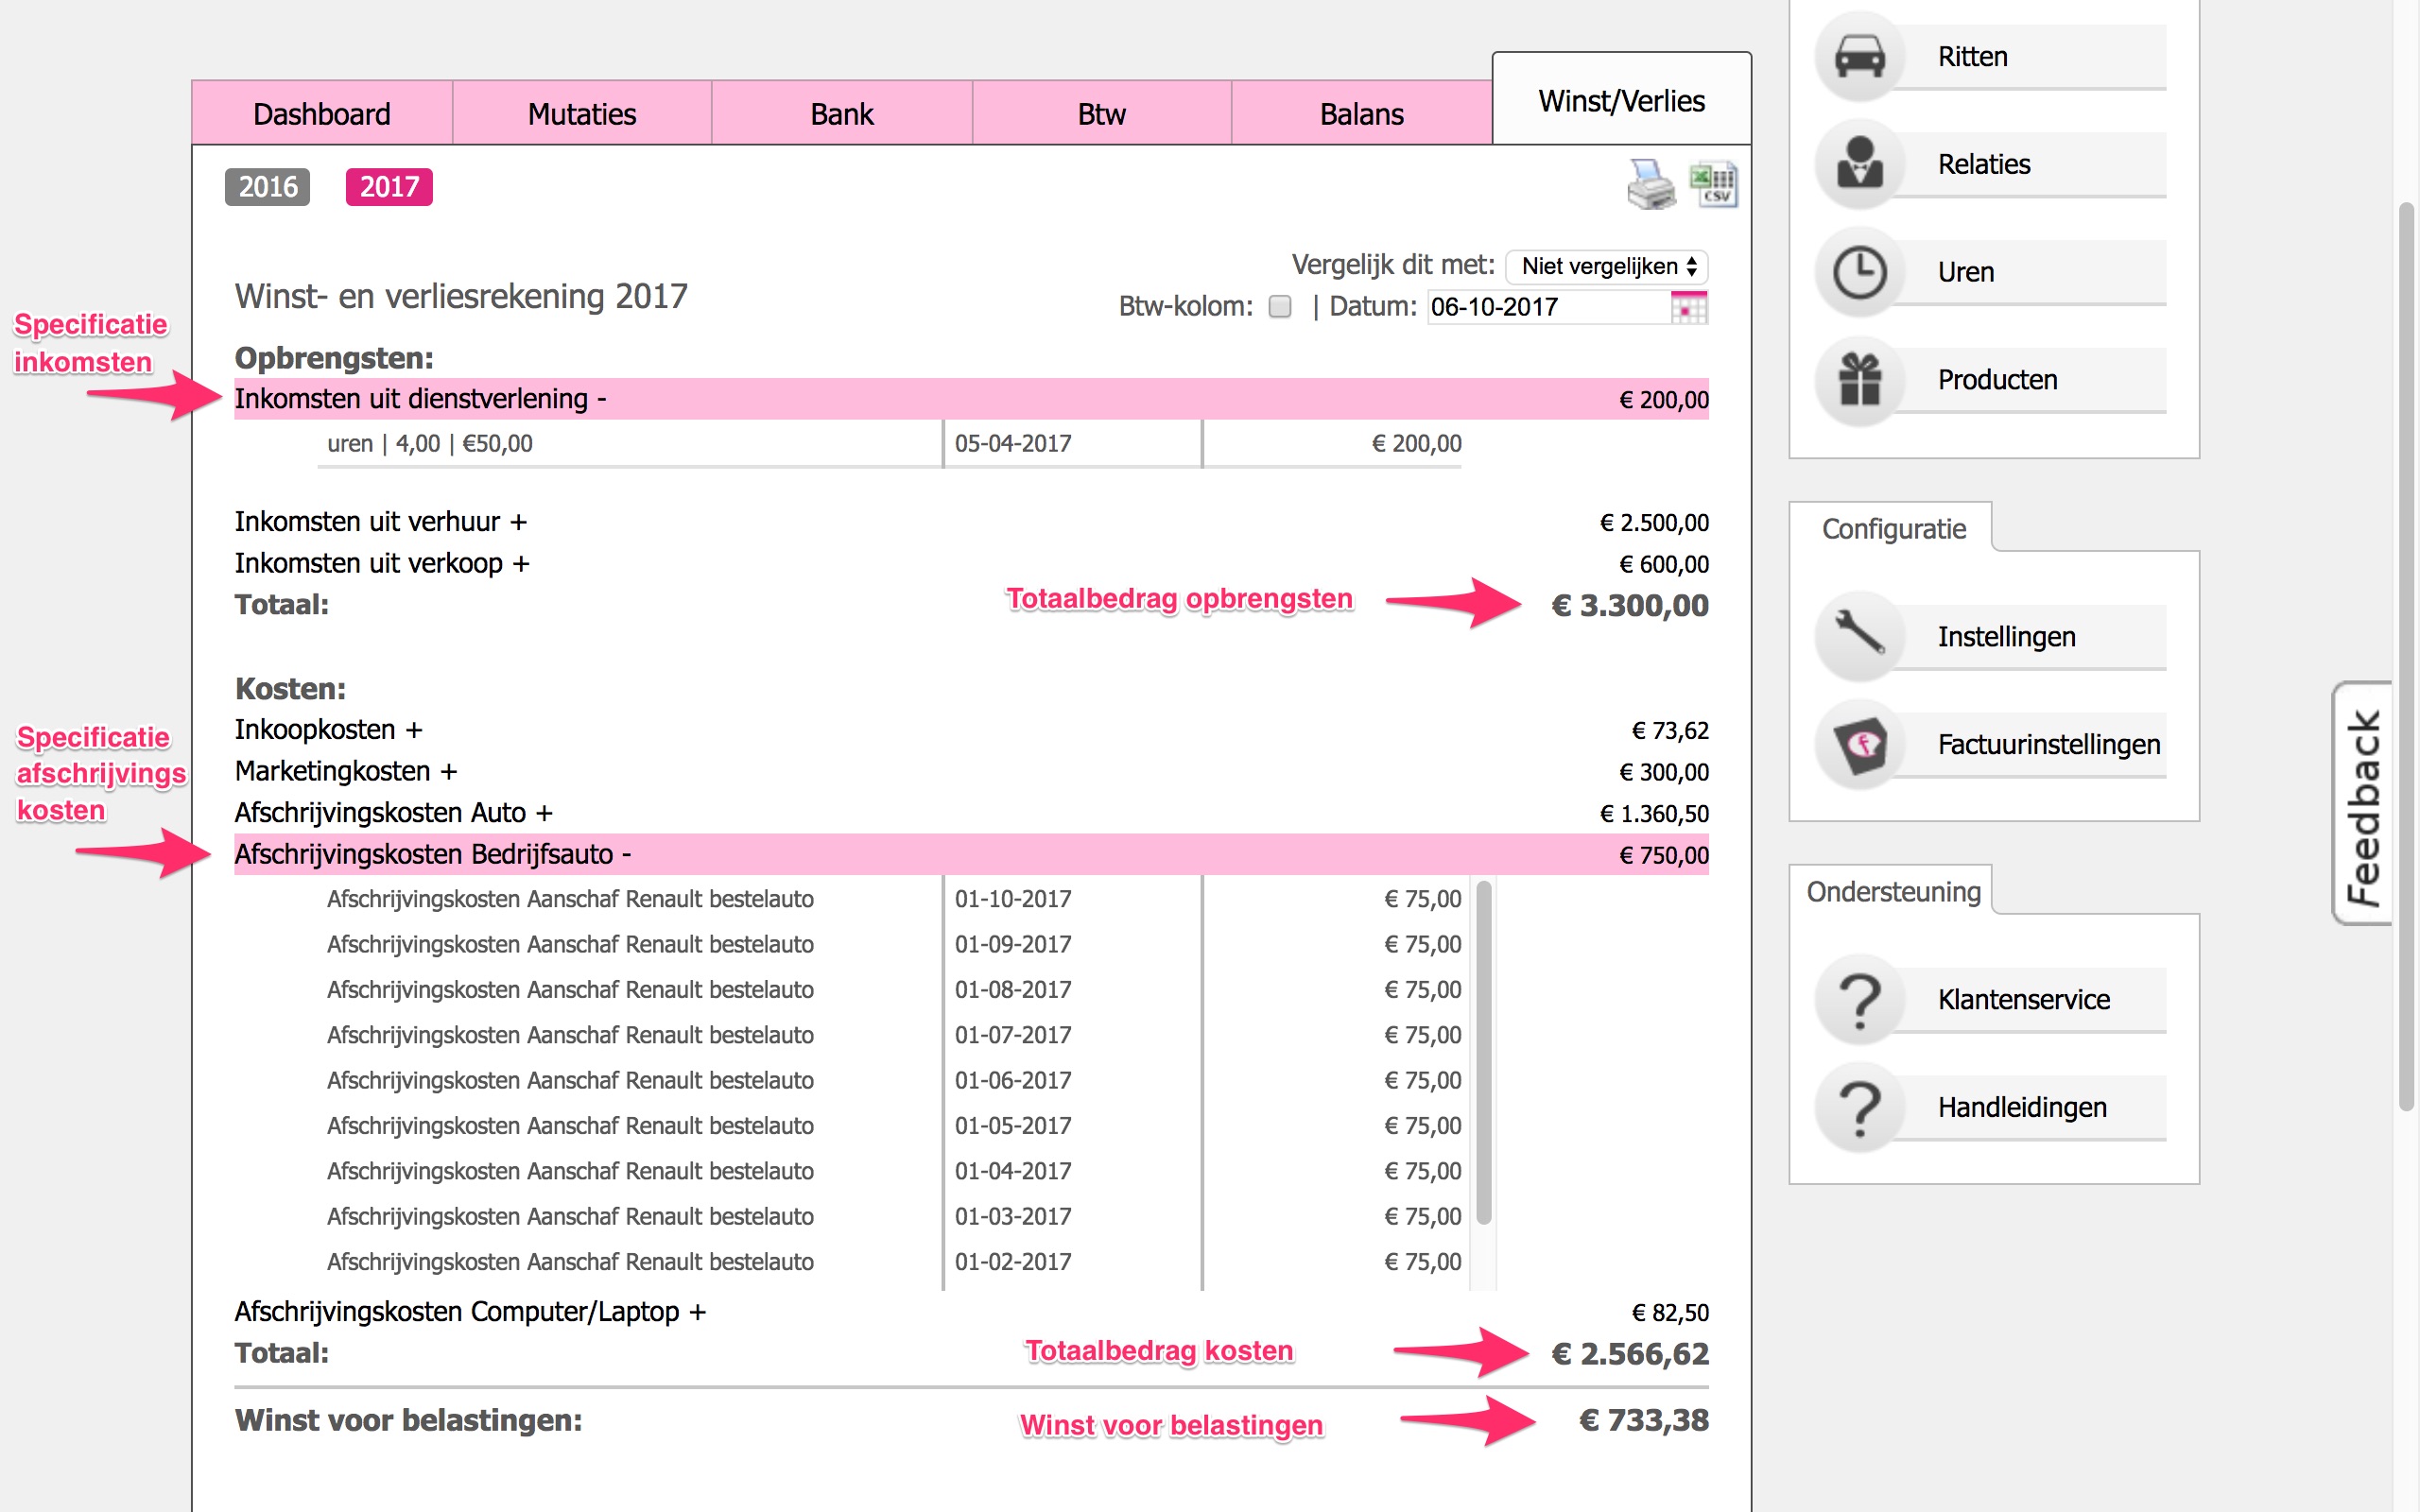Viewport: 2420px width, 1512px height.
Task: Open the Vergelijk dit met dropdown
Action: pos(1607,266)
